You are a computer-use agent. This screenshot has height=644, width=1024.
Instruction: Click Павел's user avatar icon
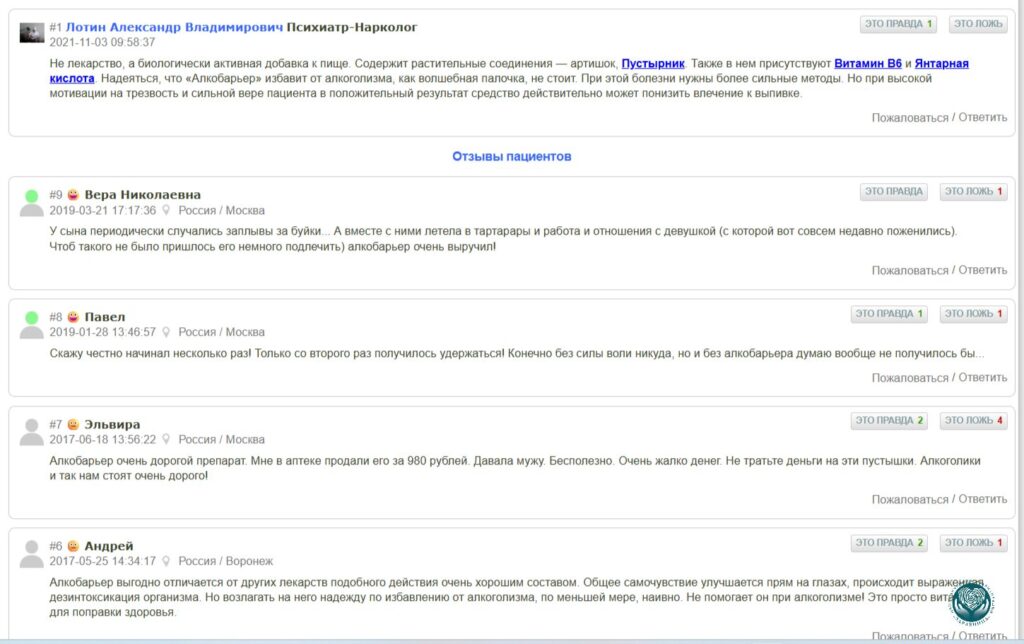[x=31, y=324]
